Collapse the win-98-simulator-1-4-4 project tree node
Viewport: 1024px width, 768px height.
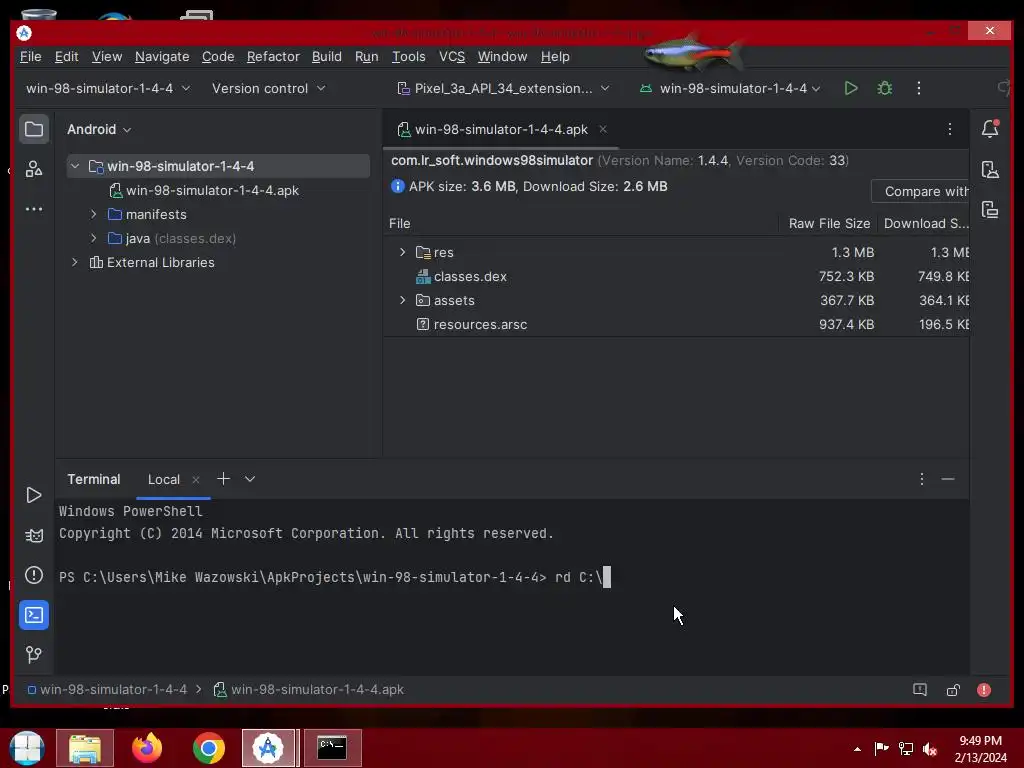(x=75, y=166)
